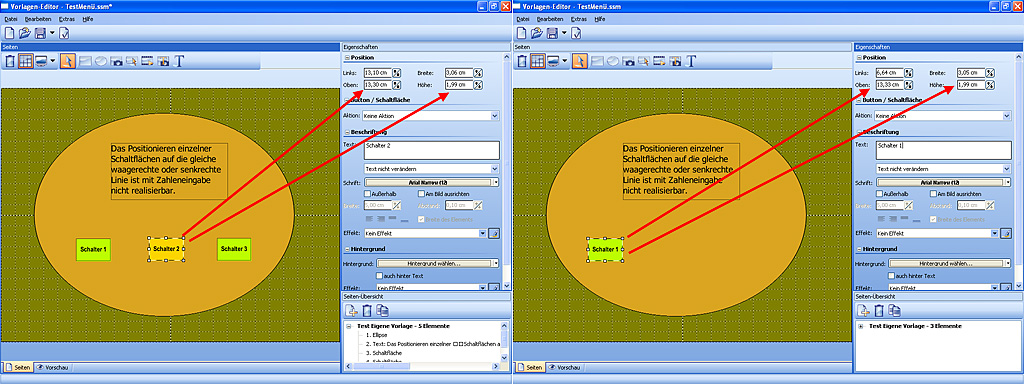Click Links field showing 13,10 cm
1024x384 pixels.
coord(377,72)
